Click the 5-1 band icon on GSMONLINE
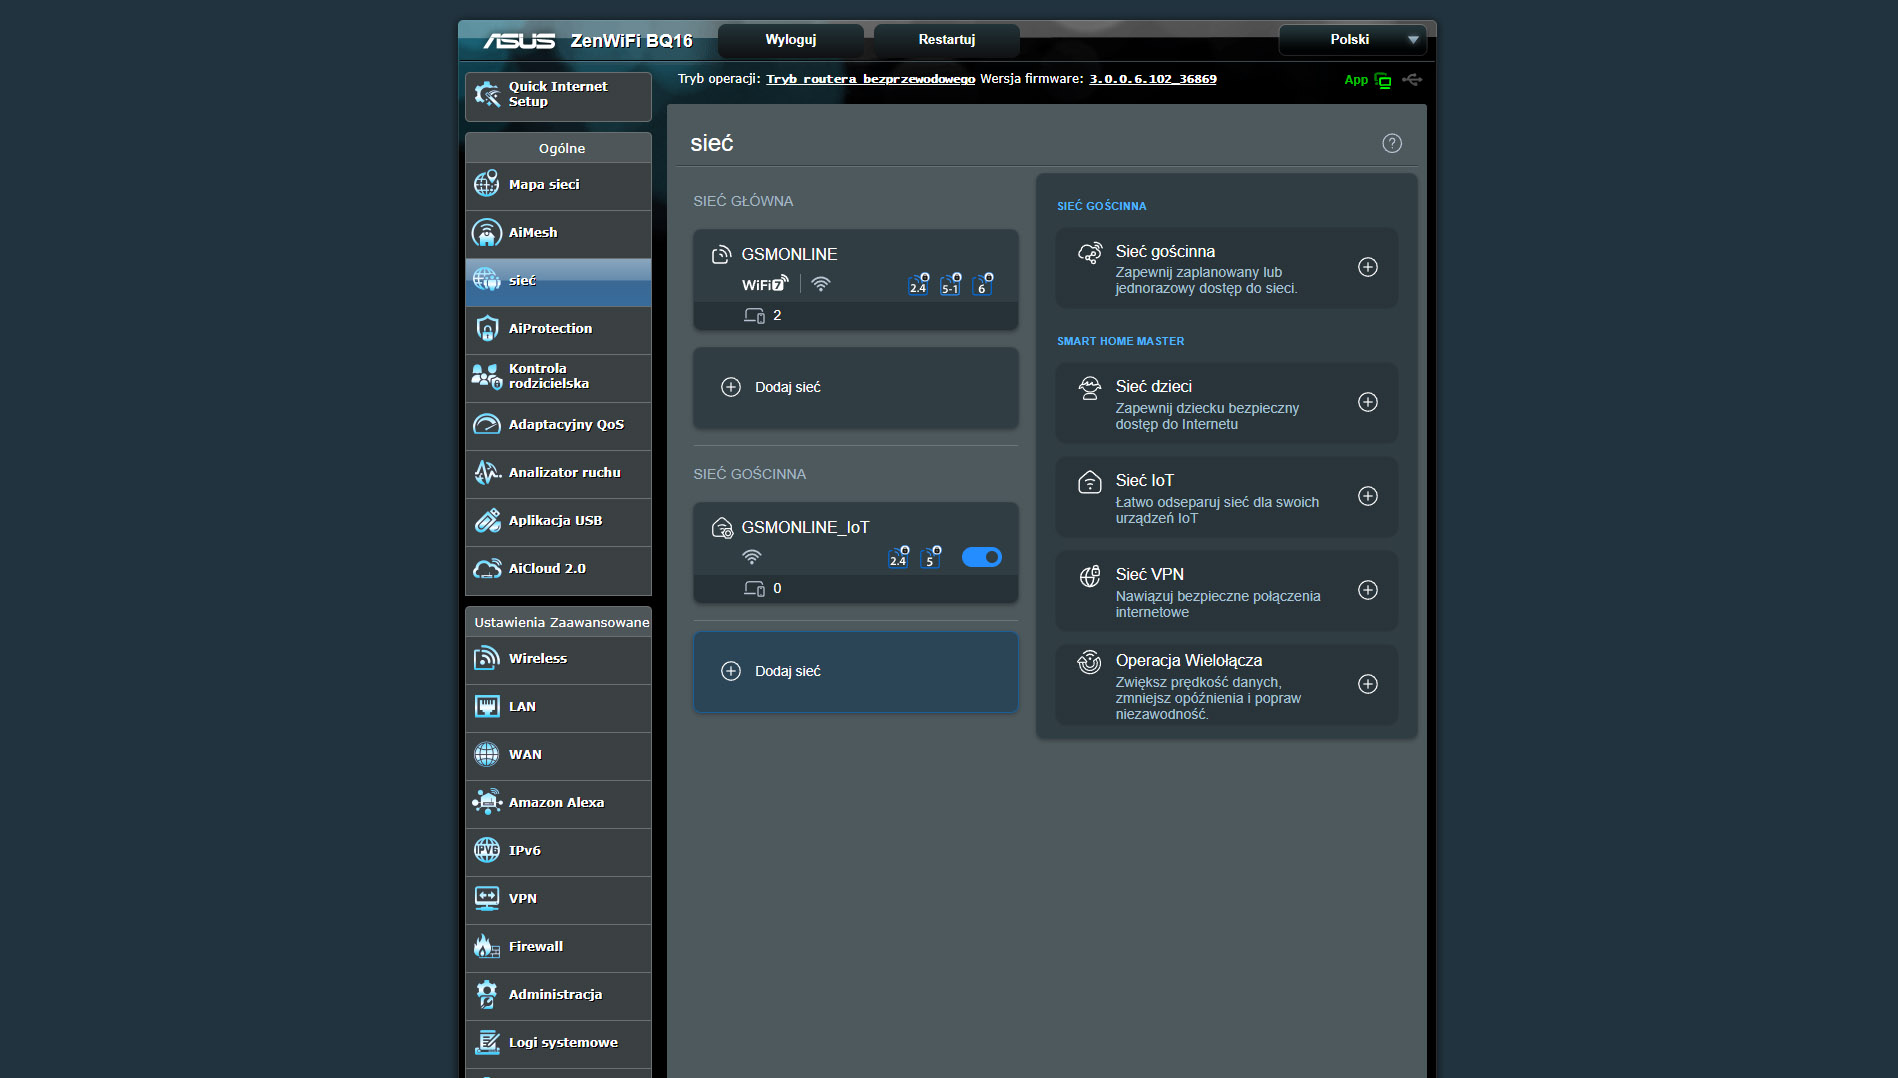This screenshot has height=1078, width=1898. tap(950, 285)
